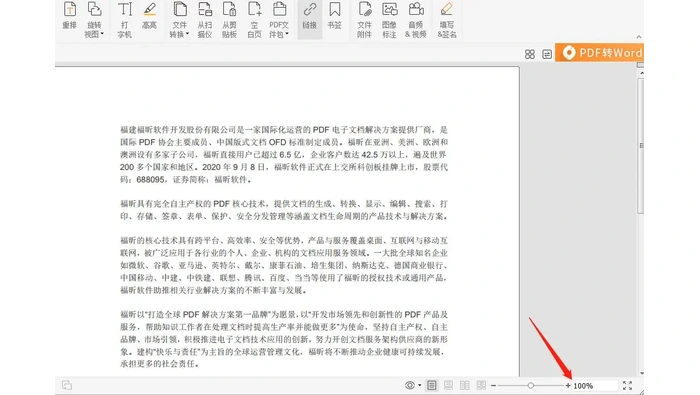Select the 重排 reflow tool

70,16
